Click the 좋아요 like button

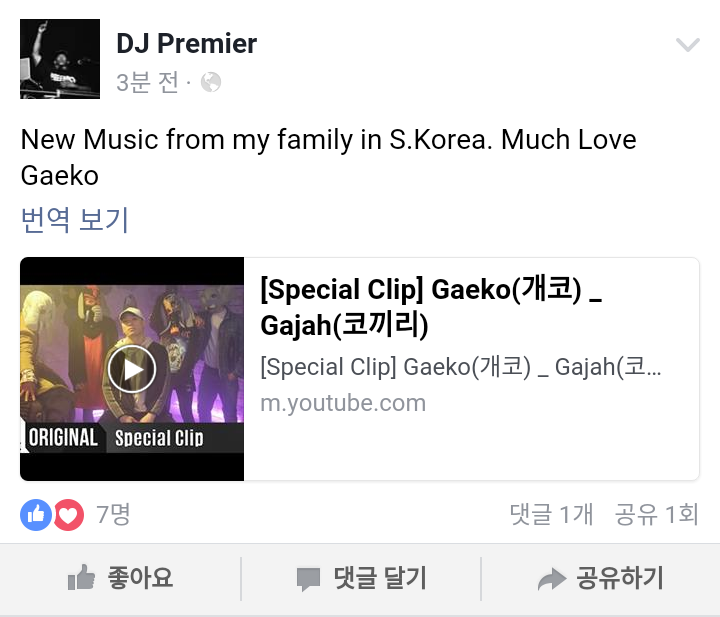coord(120,578)
